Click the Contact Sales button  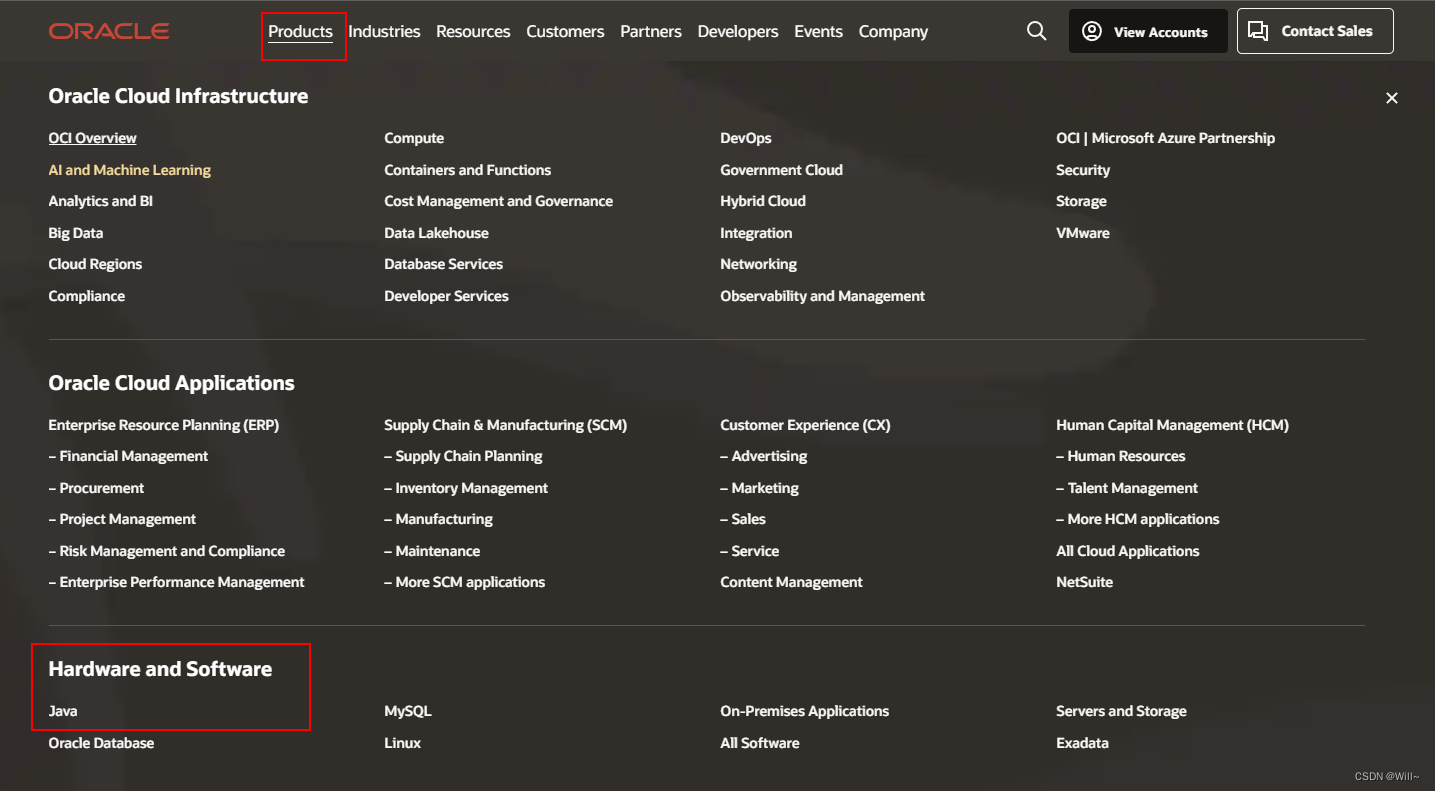pyautogui.click(x=1315, y=31)
